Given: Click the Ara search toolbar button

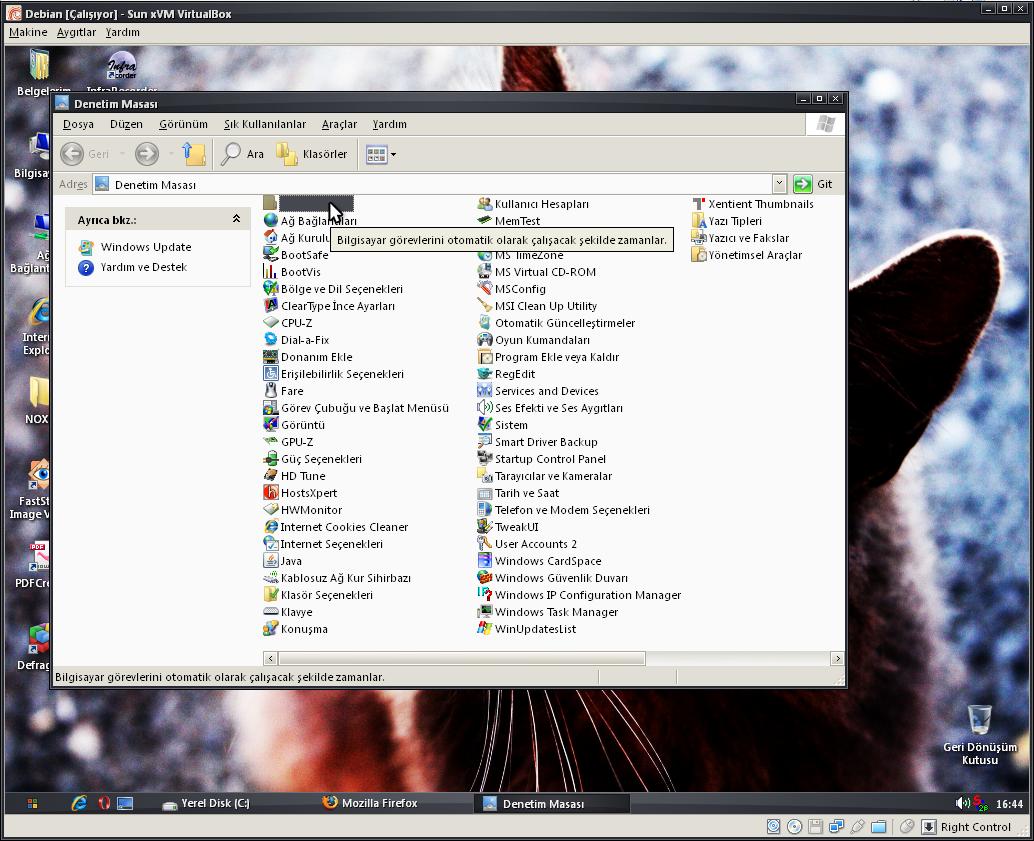Looking at the screenshot, I should [242, 154].
